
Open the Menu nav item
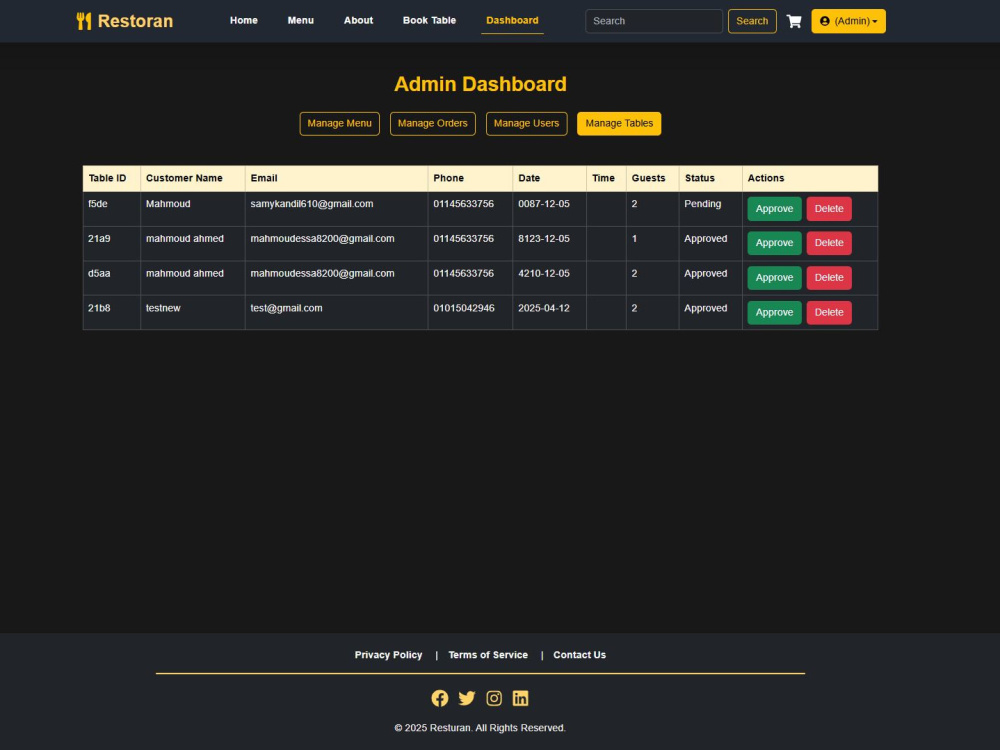(300, 20)
